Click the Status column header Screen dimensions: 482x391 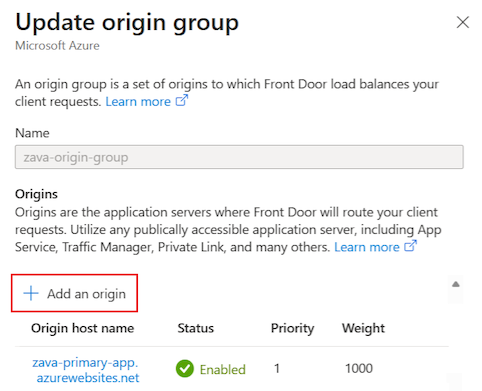[x=195, y=328]
